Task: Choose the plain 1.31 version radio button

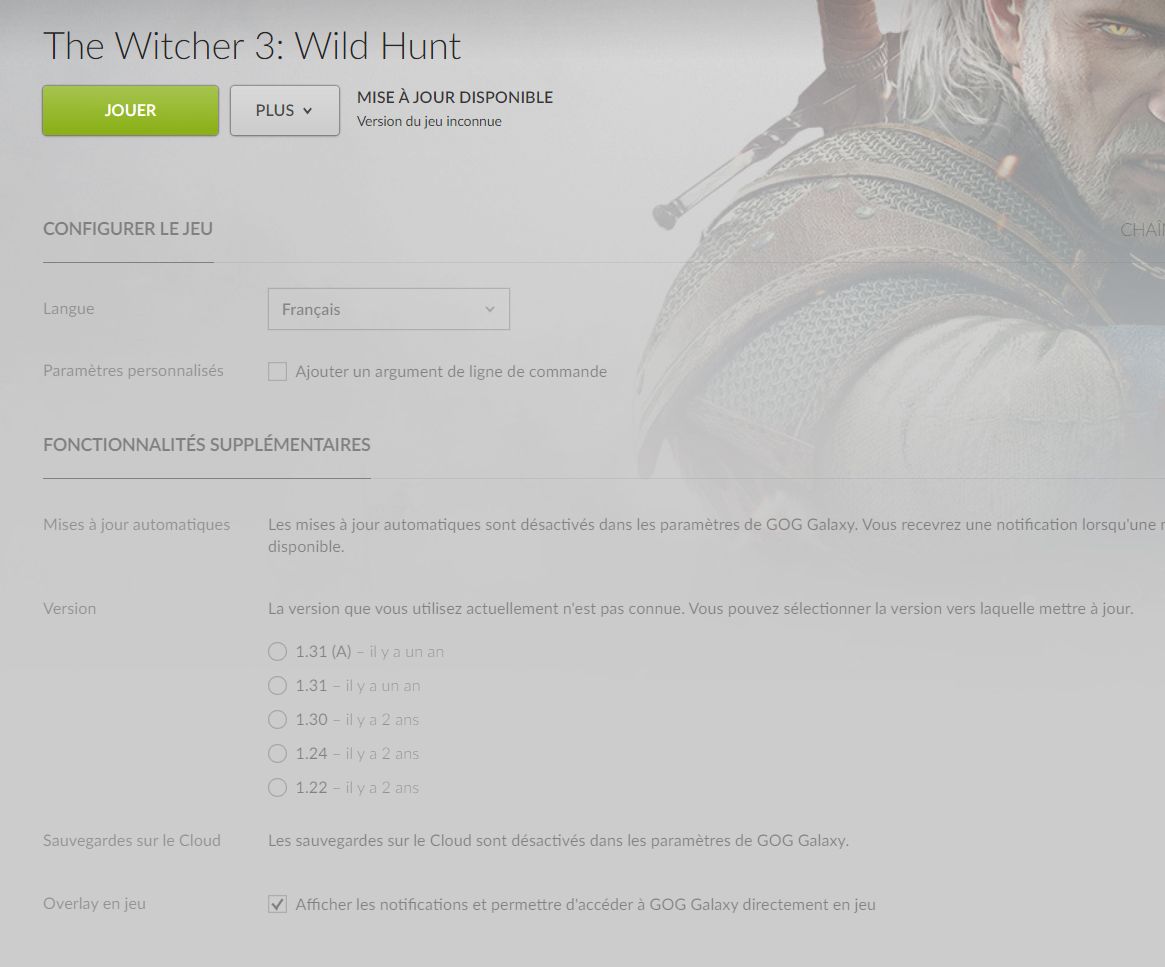Action: coord(277,686)
